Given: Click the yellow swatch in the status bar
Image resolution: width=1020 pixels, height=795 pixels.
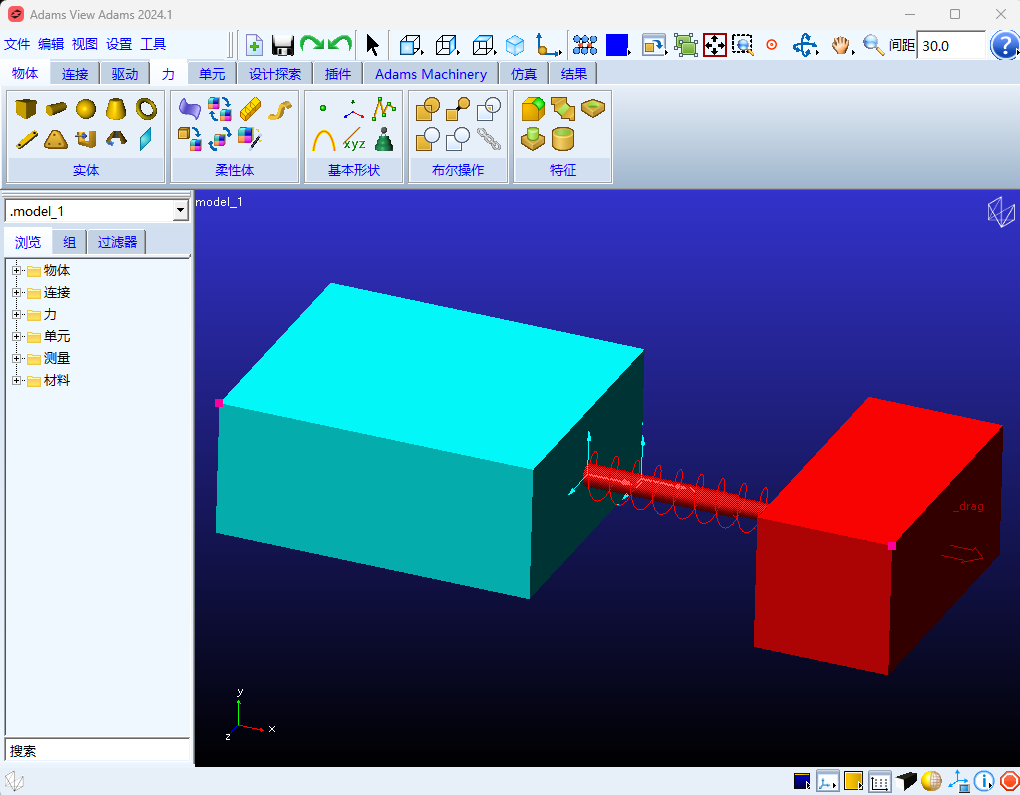Looking at the screenshot, I should coord(853,781).
